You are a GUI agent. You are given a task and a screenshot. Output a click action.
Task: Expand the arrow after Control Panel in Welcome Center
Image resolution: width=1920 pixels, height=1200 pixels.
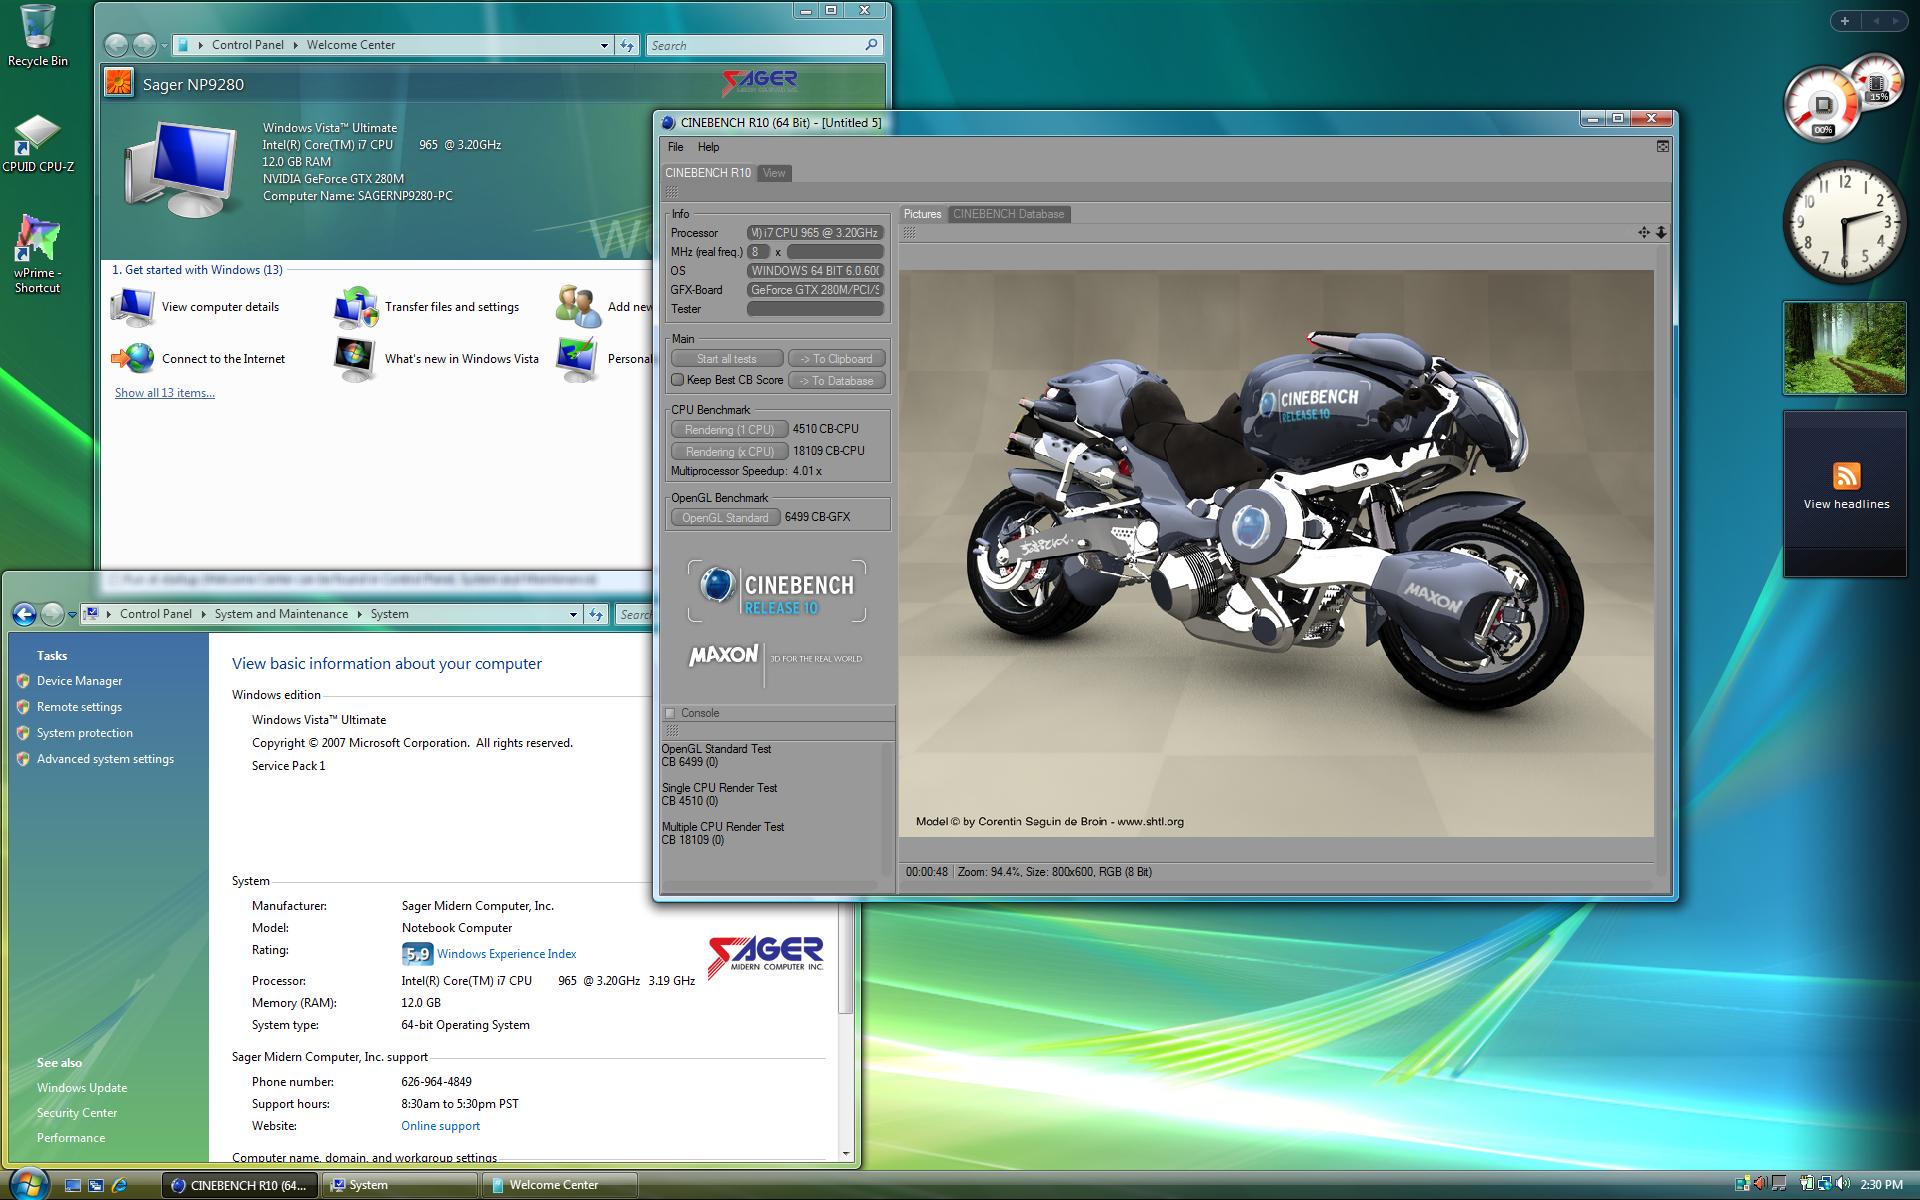click(x=296, y=45)
